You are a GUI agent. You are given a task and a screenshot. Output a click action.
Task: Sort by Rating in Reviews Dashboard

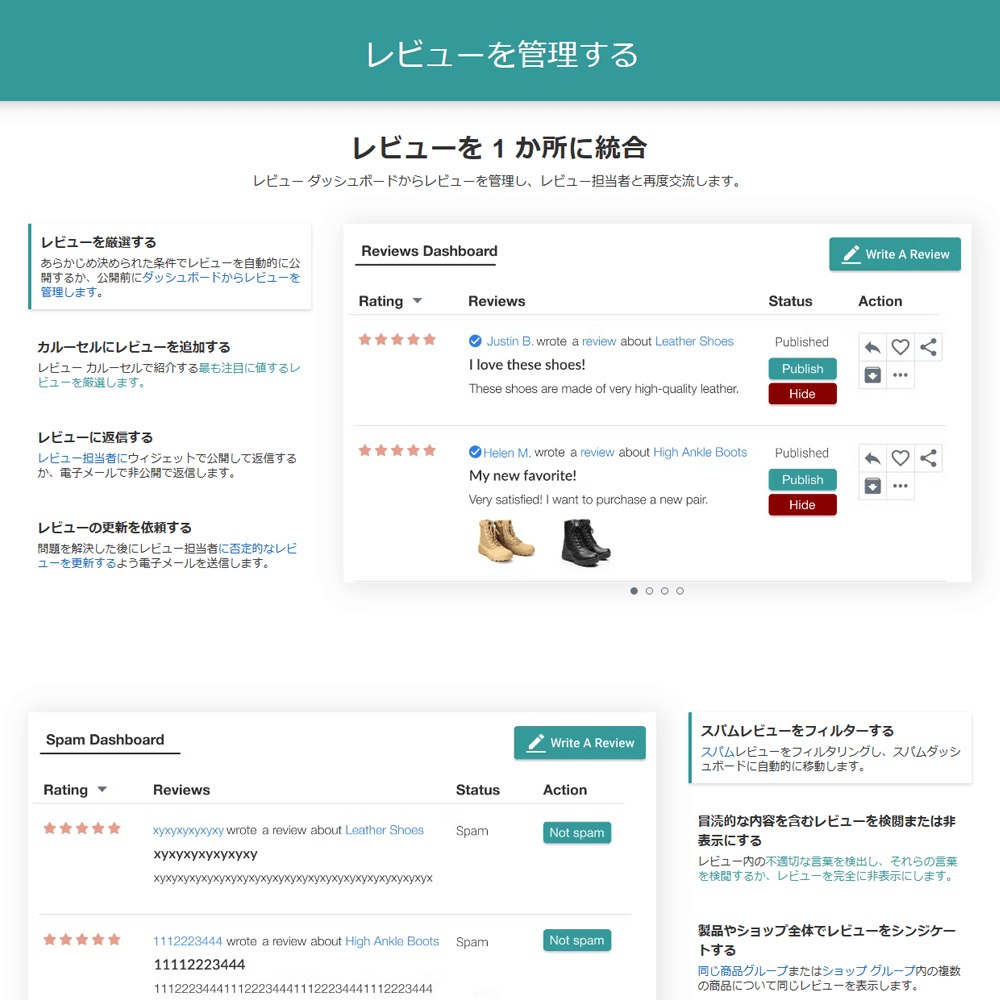pyautogui.click(x=417, y=301)
